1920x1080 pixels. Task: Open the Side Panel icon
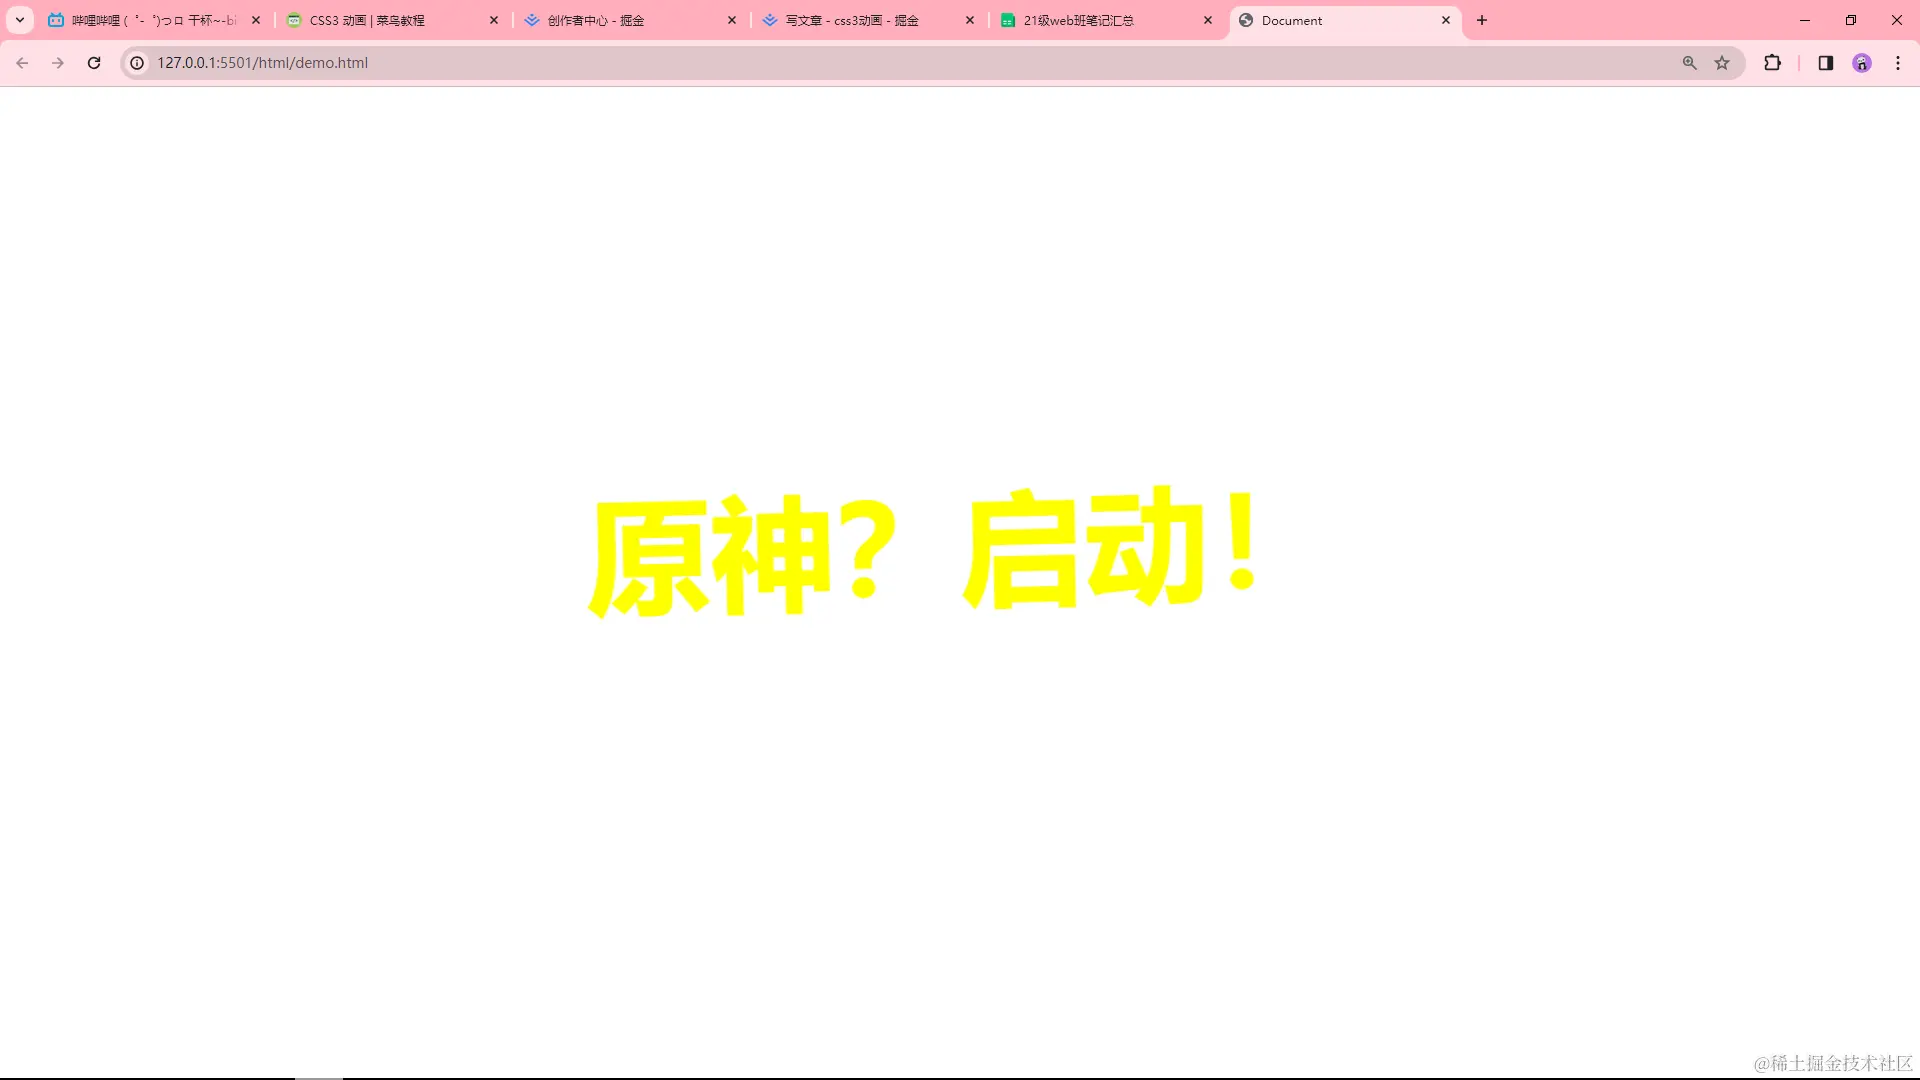pyautogui.click(x=1825, y=62)
